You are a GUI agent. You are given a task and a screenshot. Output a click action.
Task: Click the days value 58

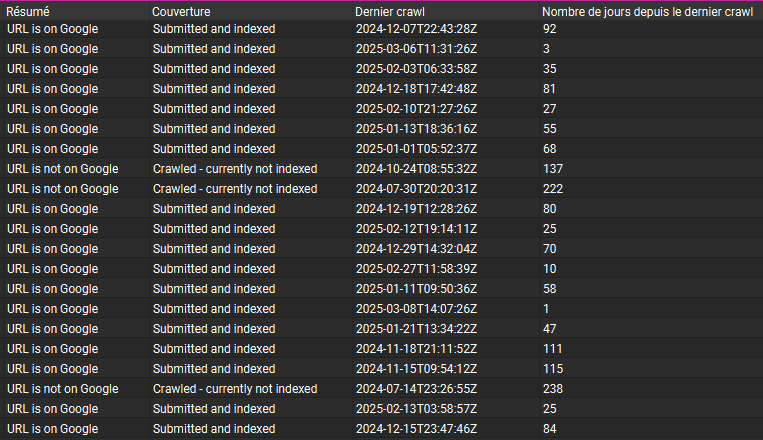click(550, 288)
